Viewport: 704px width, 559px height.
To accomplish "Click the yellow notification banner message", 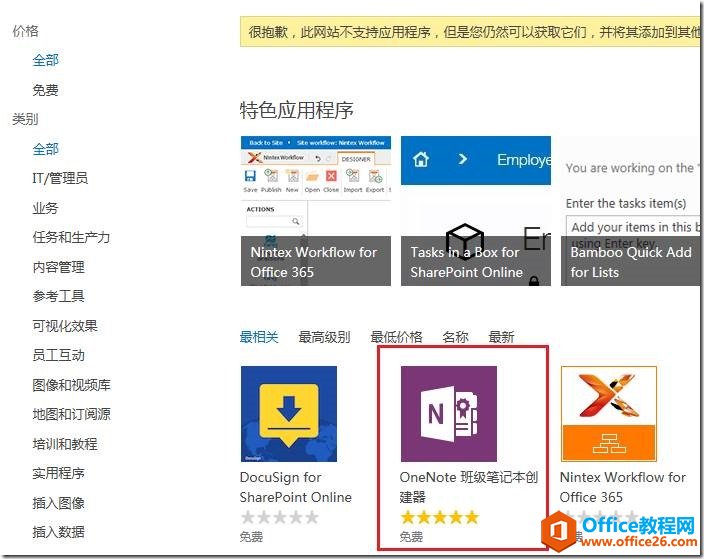I will click(x=471, y=31).
